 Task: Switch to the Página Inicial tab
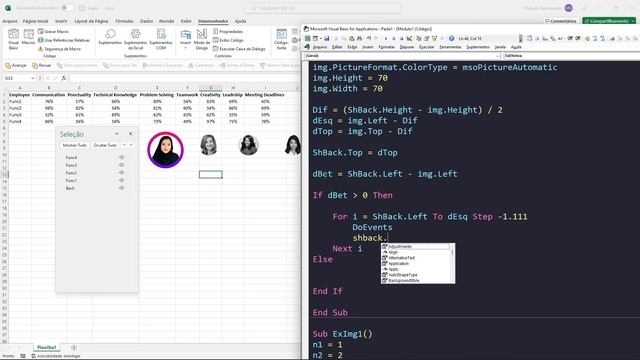coord(35,21)
